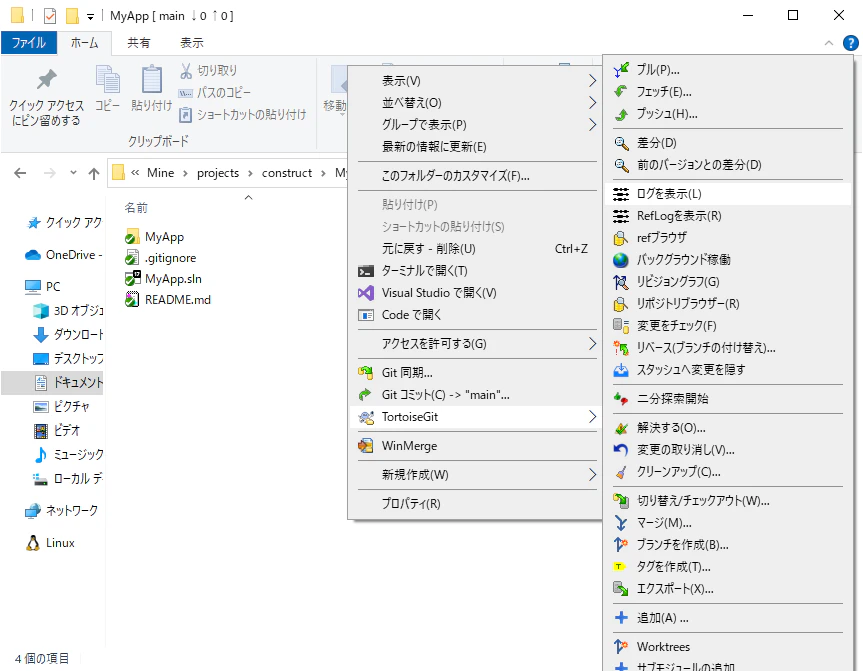Click the マージ icon
The width and height of the screenshot is (863, 671).
[x=621, y=522]
